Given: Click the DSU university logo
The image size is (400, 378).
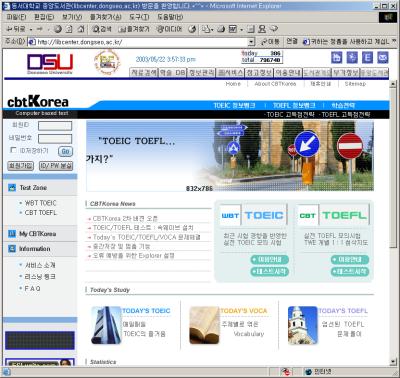Looking at the screenshot, I should point(50,63).
